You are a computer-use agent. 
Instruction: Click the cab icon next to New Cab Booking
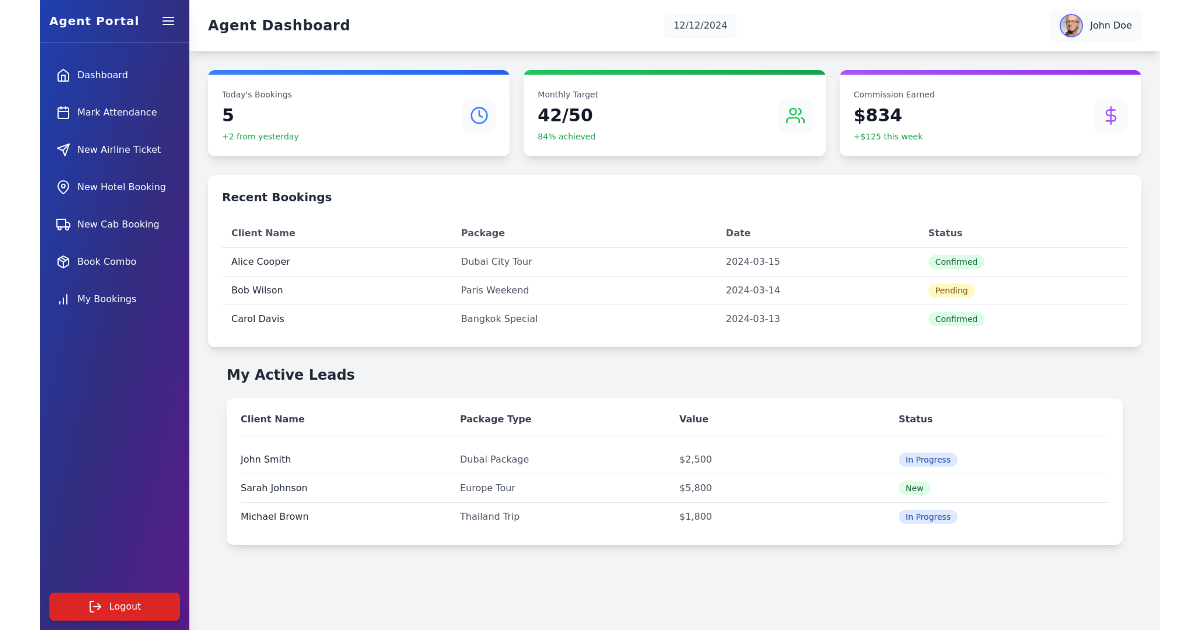tap(63, 224)
